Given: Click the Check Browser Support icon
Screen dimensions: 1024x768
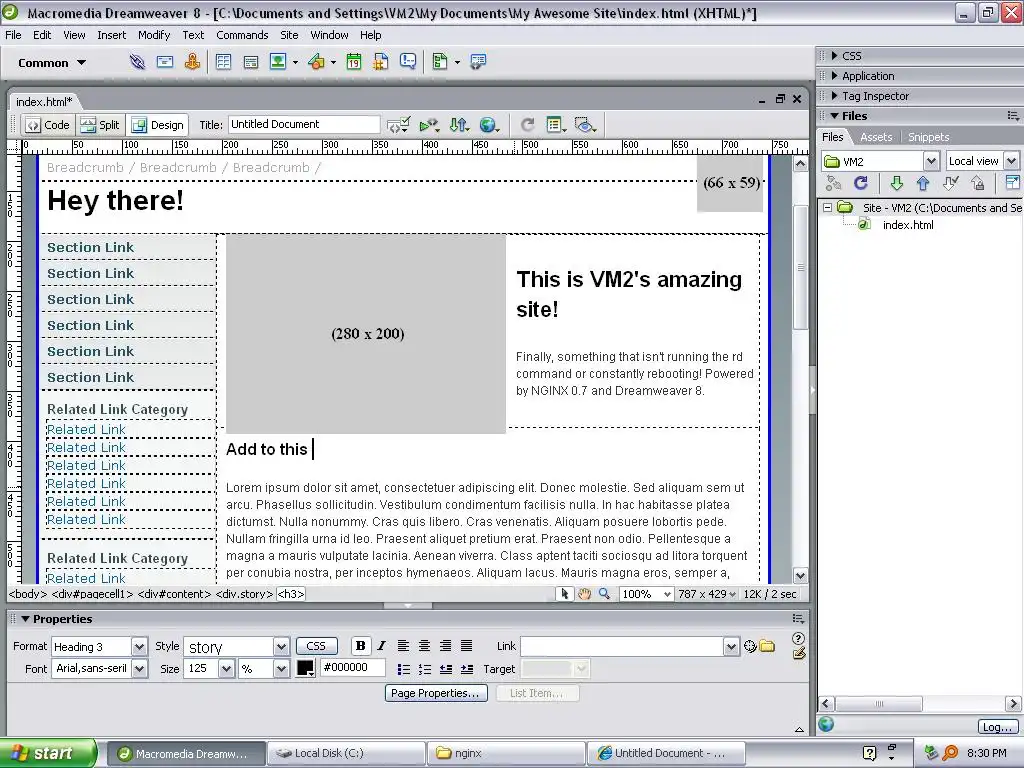Looking at the screenshot, I should [429, 125].
